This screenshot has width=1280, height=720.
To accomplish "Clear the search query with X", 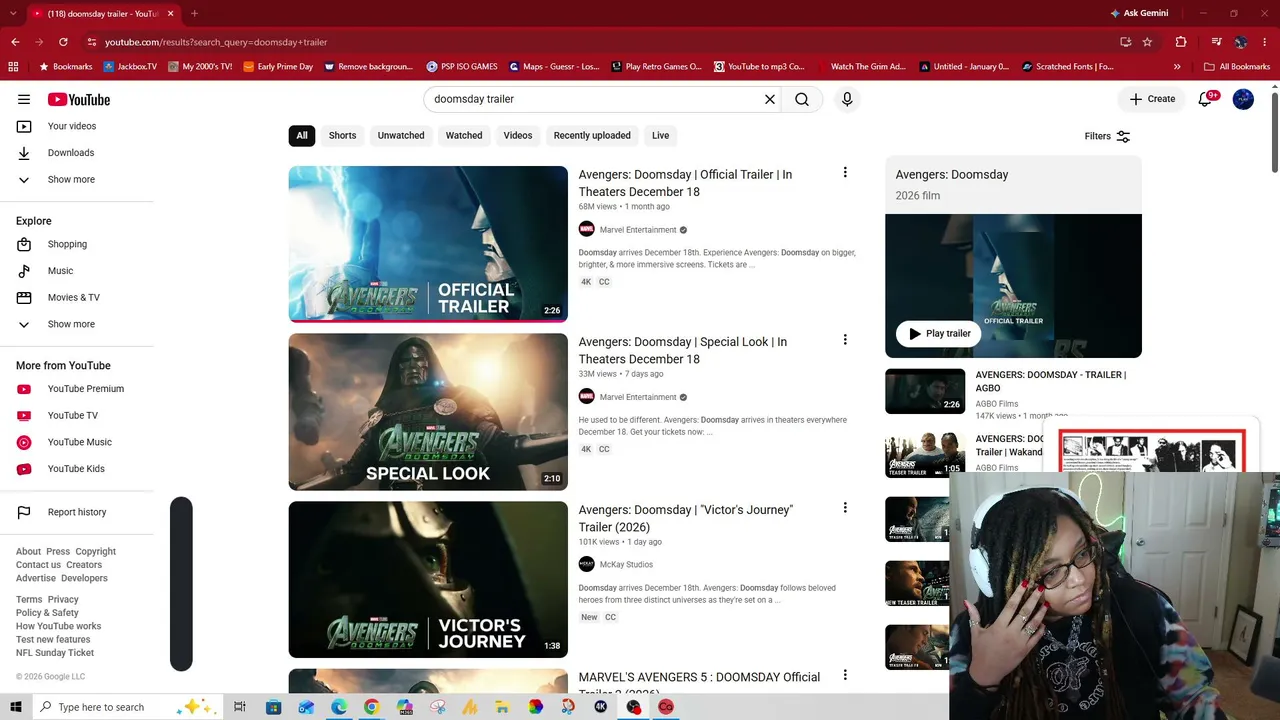I will [770, 99].
